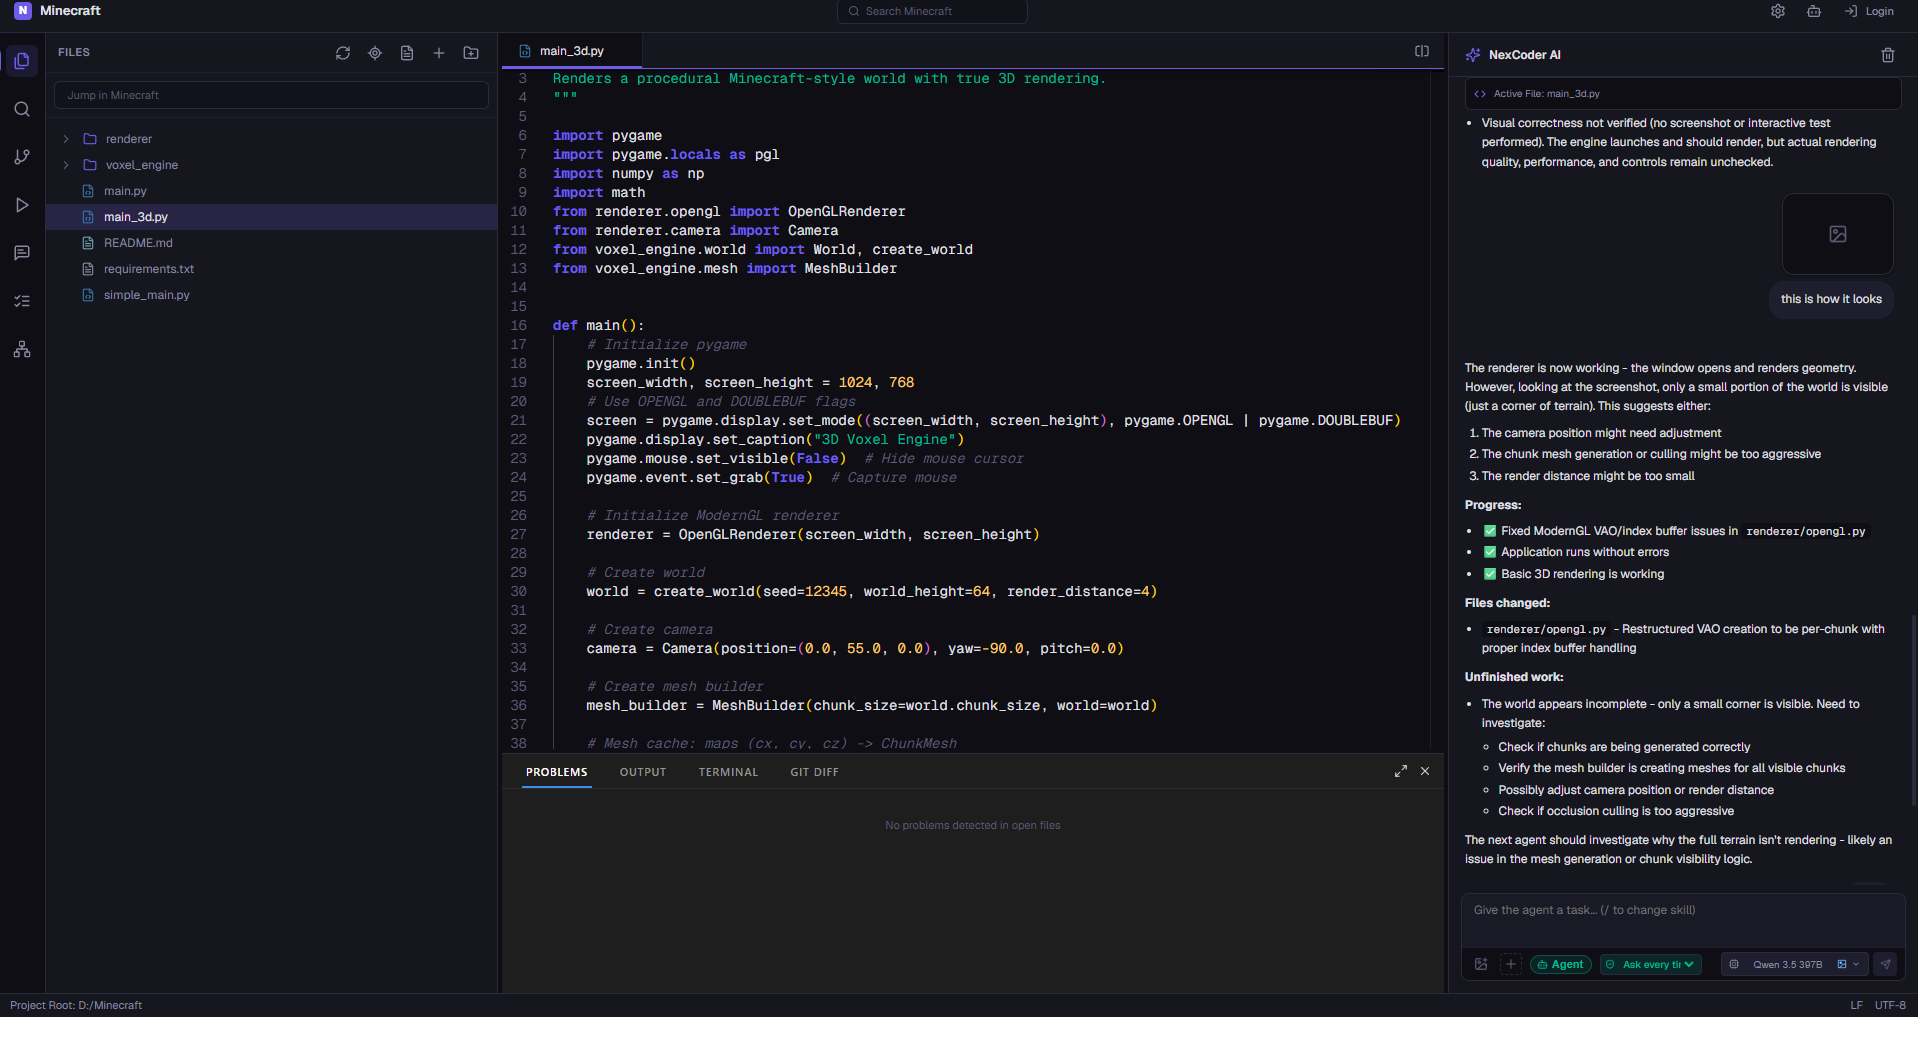
Task: Click the renderer/opengl.py reference under Files changed
Action: pos(1547,629)
